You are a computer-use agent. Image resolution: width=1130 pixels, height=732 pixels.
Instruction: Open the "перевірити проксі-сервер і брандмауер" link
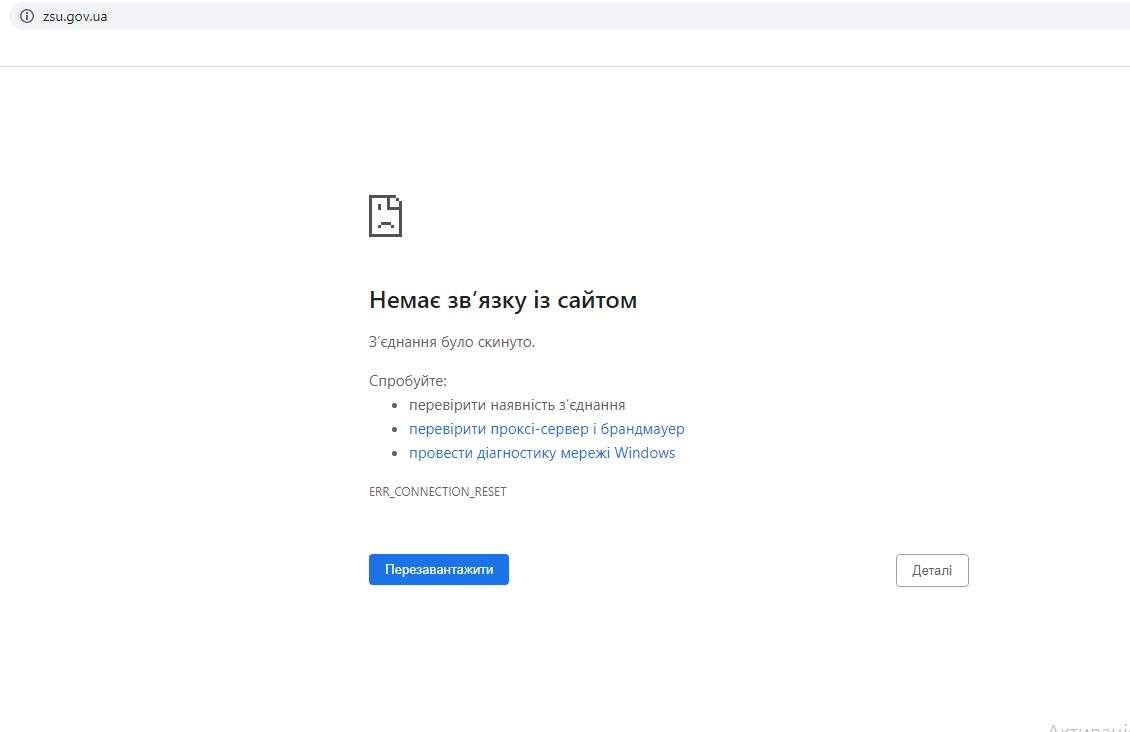point(546,428)
